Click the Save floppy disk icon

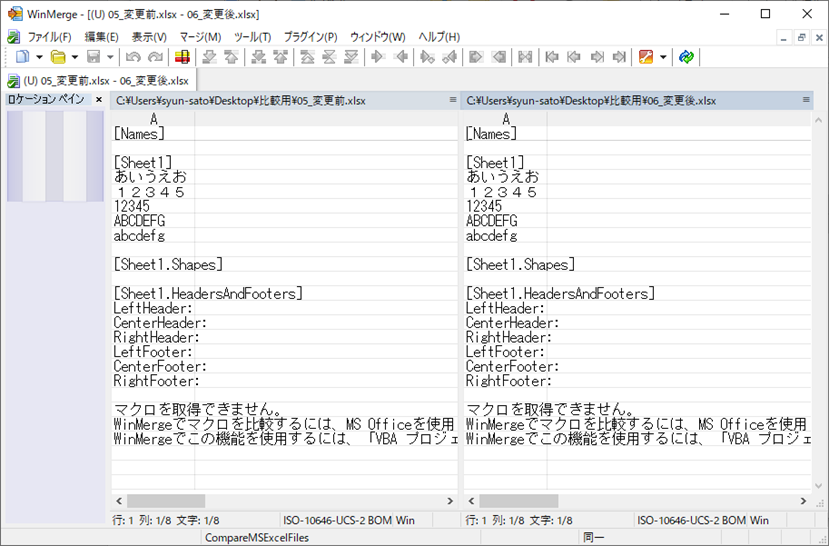click(x=94, y=57)
